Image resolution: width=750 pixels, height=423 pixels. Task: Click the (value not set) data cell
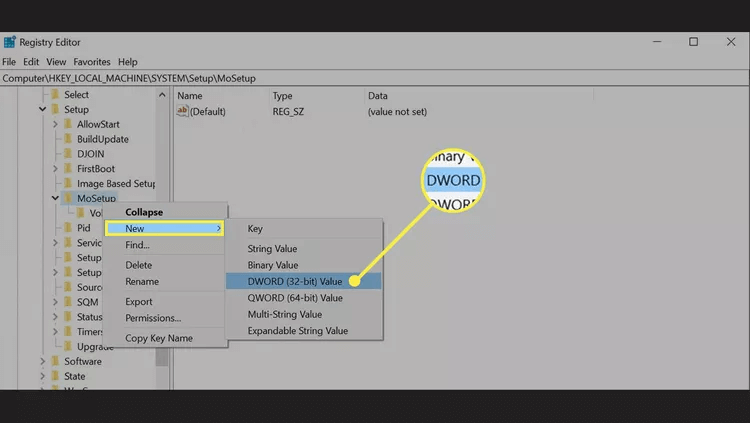pos(397,111)
